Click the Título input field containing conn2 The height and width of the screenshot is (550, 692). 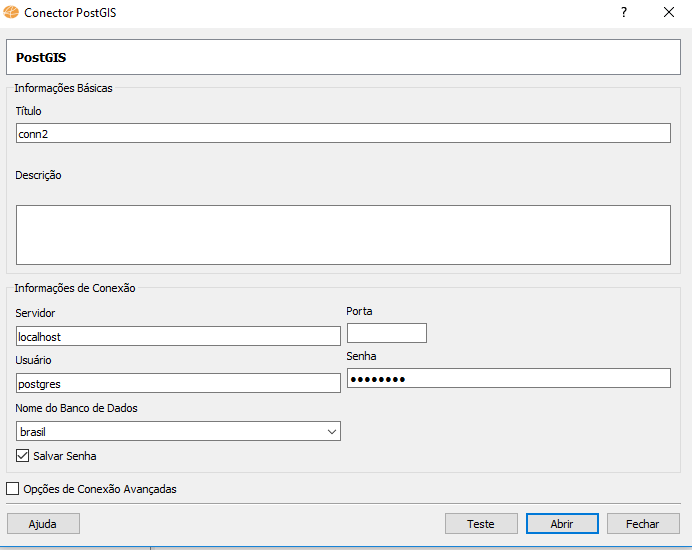pyautogui.click(x=343, y=133)
